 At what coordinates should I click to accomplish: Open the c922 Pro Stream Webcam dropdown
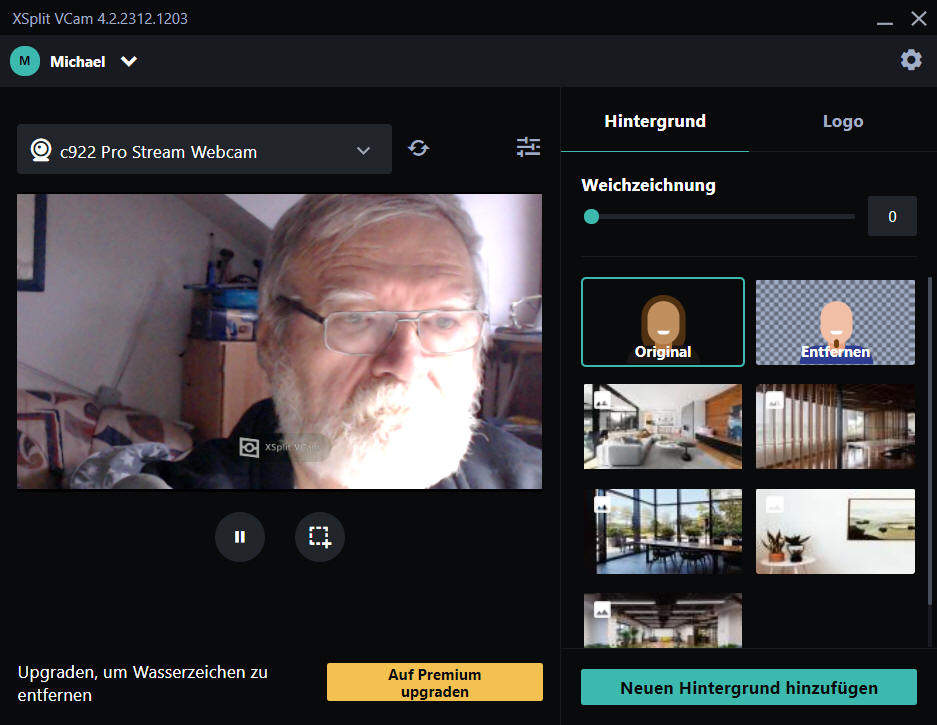pos(363,151)
